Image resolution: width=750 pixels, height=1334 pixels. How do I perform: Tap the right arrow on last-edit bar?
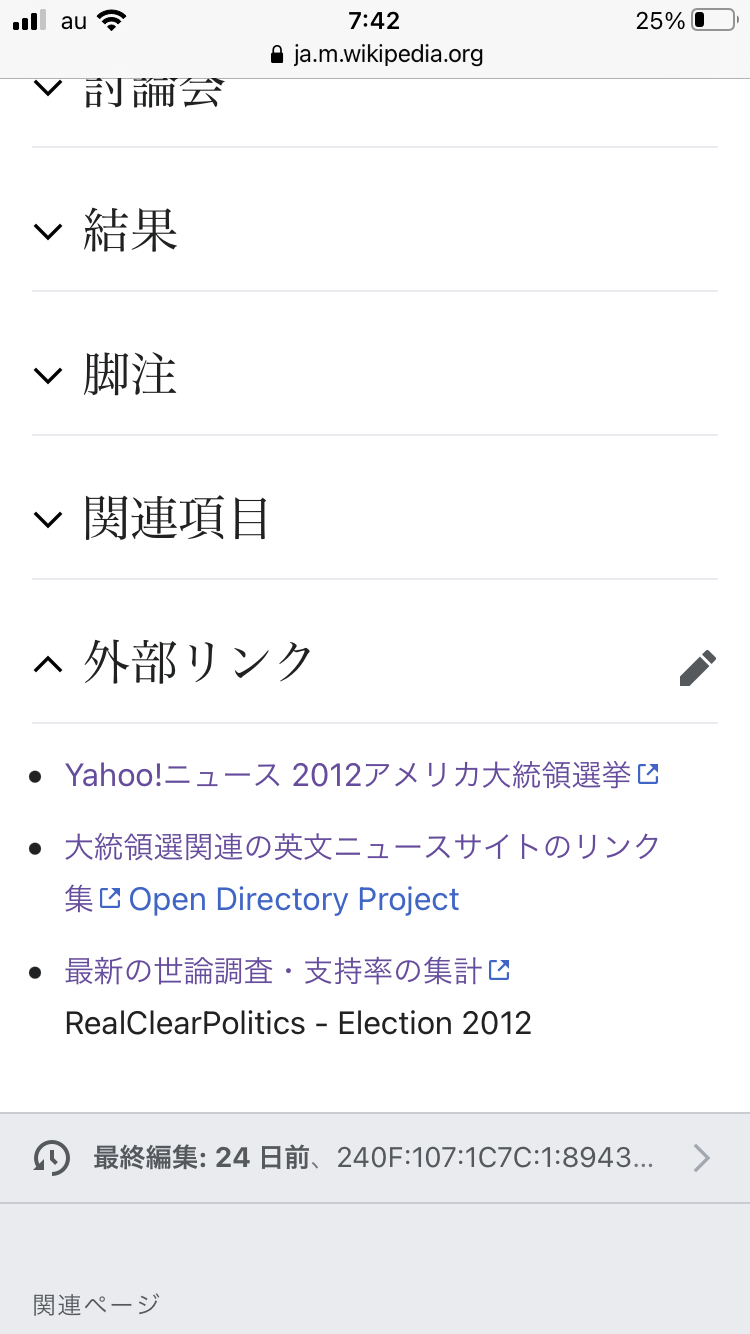pos(702,1158)
